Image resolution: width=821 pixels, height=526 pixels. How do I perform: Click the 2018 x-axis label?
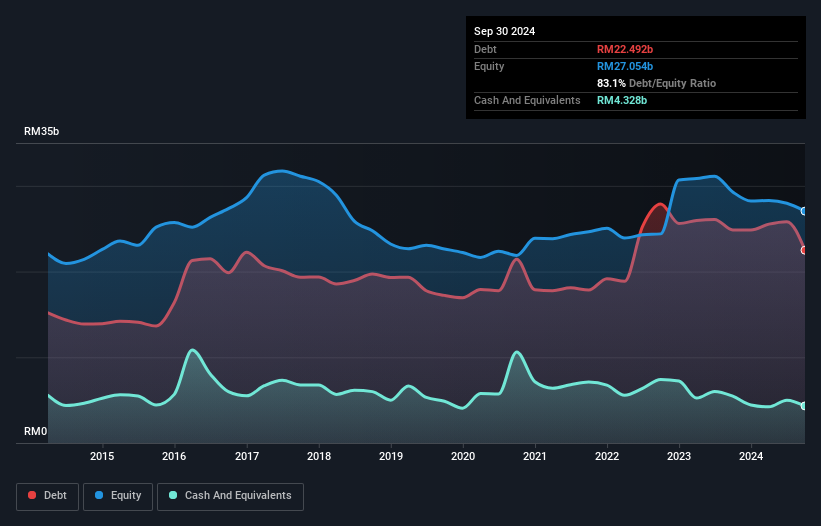tap(319, 456)
